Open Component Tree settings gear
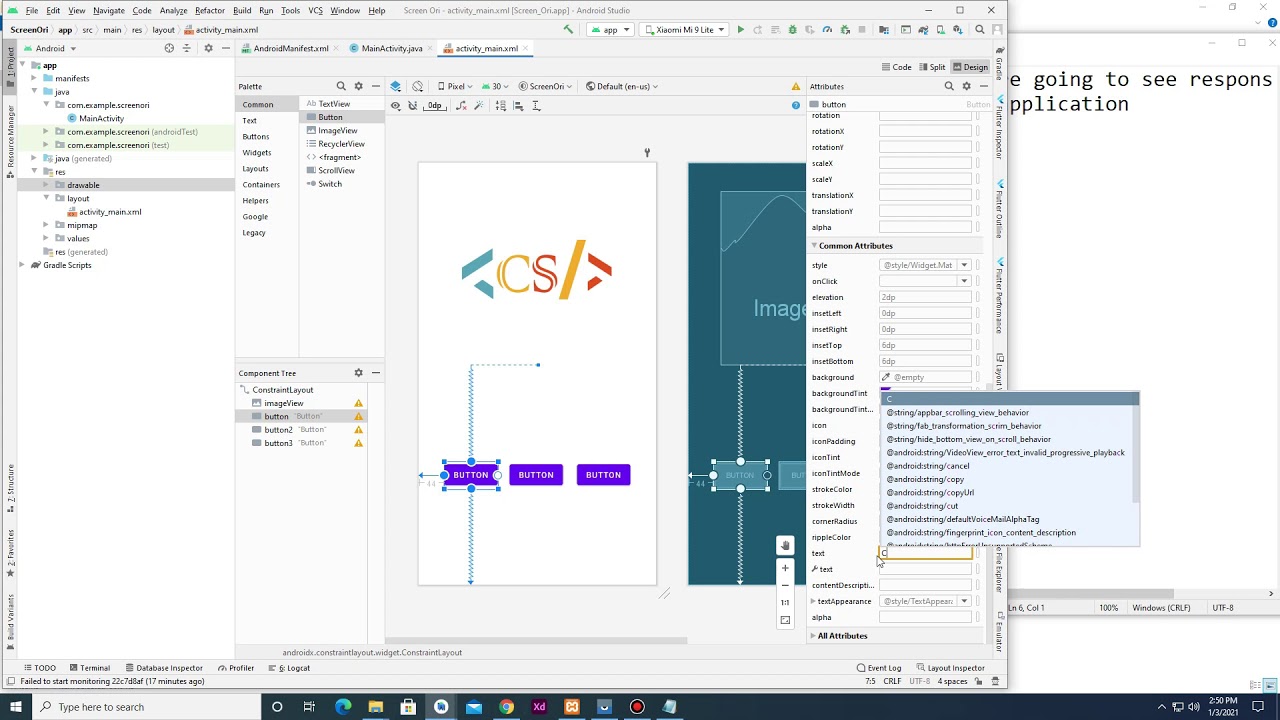 click(x=358, y=373)
